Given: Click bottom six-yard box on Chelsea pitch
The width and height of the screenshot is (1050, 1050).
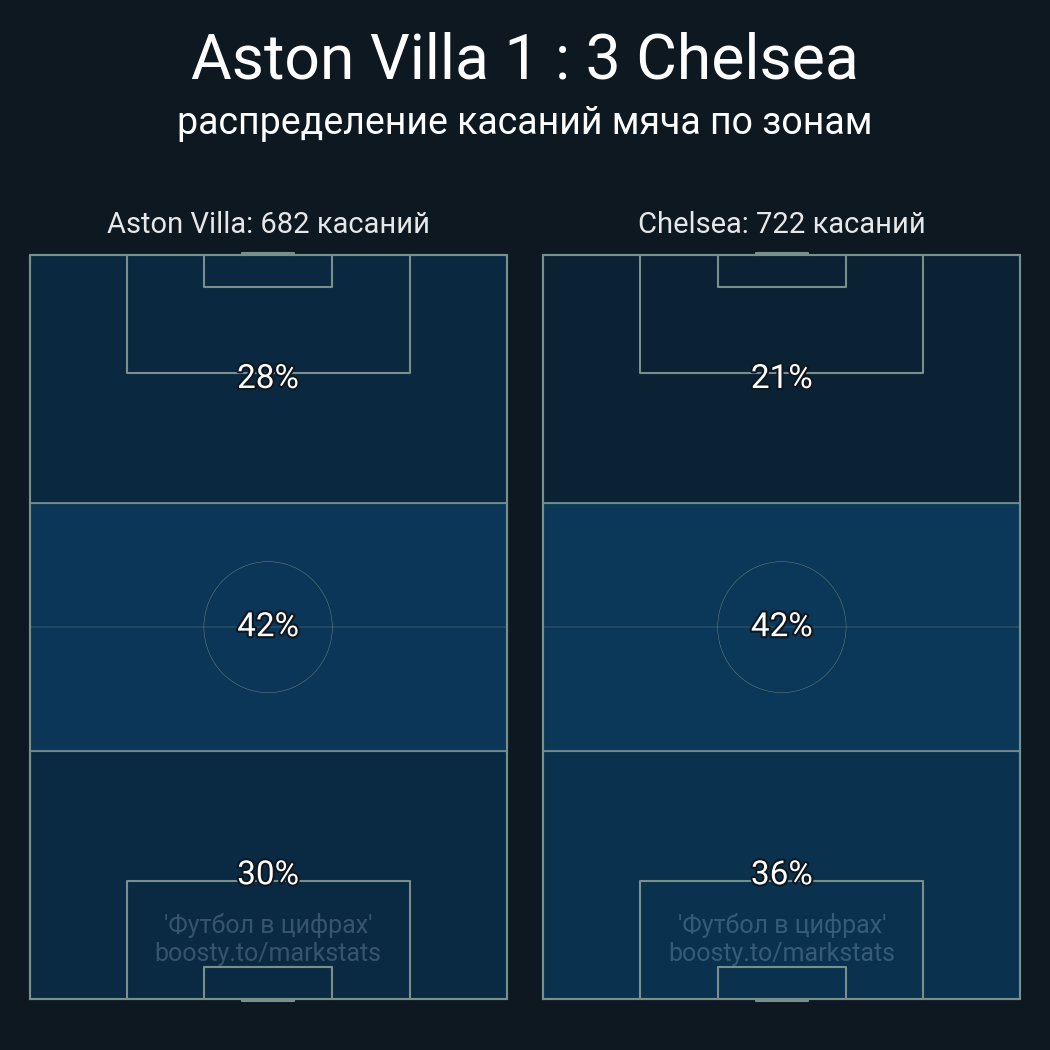Looking at the screenshot, I should (781, 983).
